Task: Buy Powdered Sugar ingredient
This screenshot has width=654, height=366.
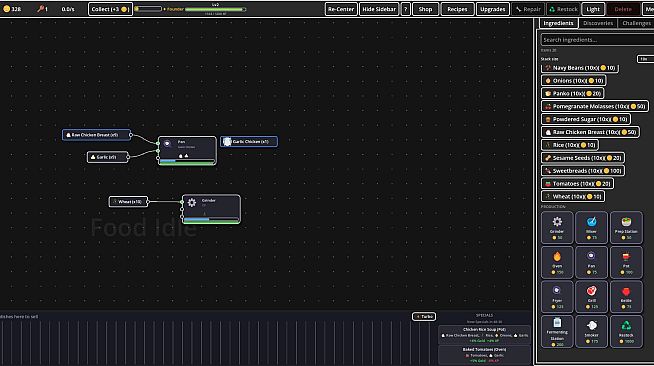Action: tap(586, 119)
